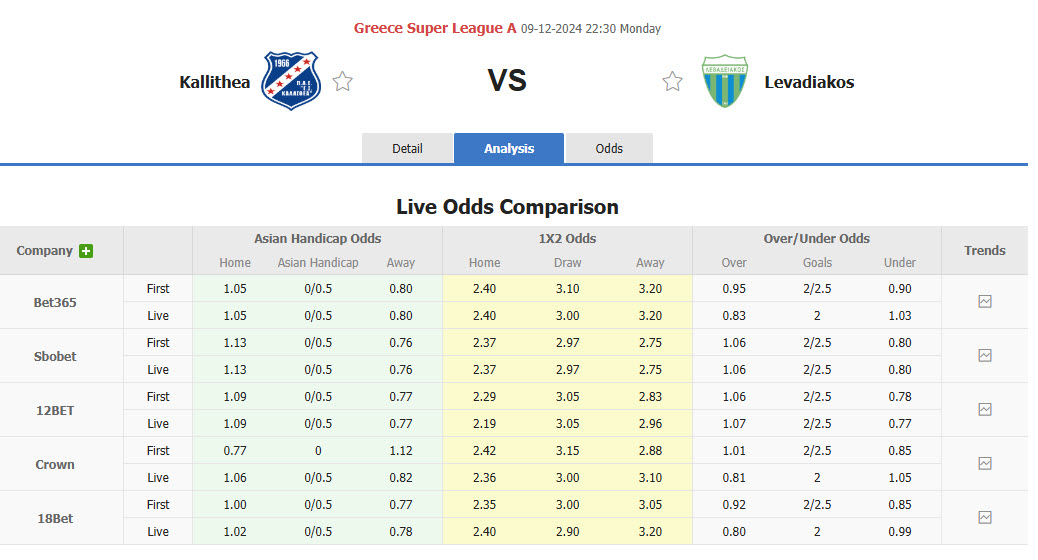Click the Levadiakos team name
Viewport: 1038px width, 560px height.
coord(809,82)
